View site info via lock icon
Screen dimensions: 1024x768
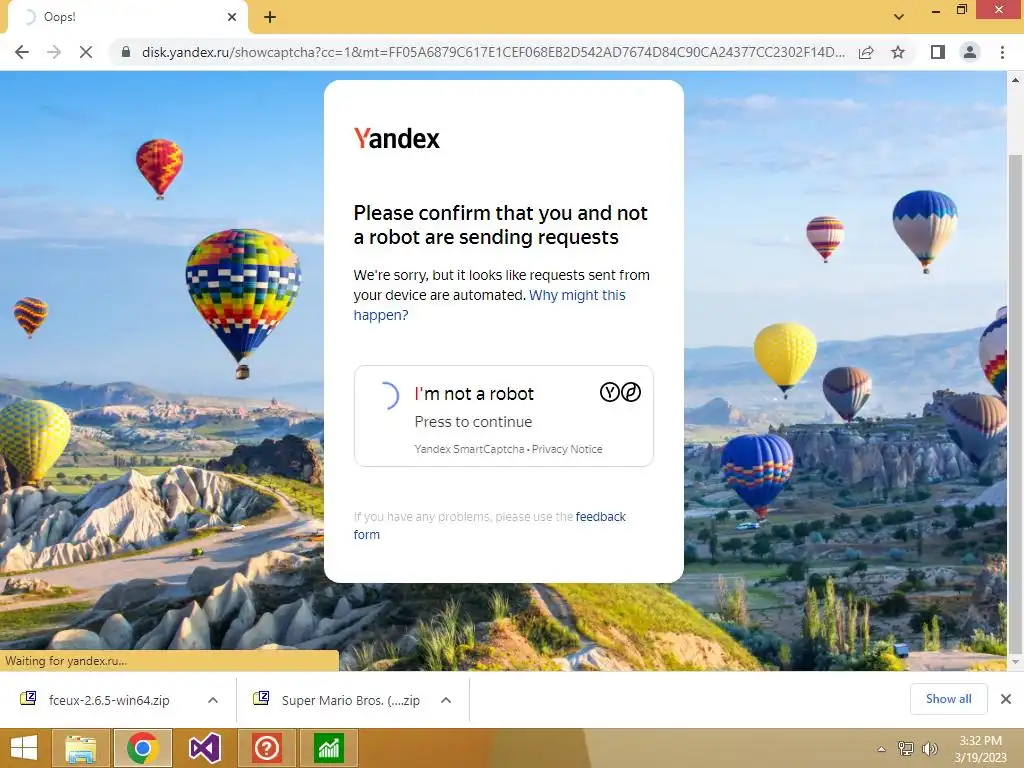point(126,52)
